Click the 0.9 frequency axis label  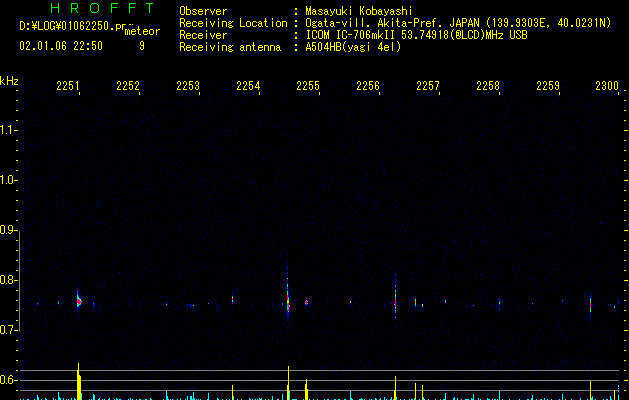9,230
